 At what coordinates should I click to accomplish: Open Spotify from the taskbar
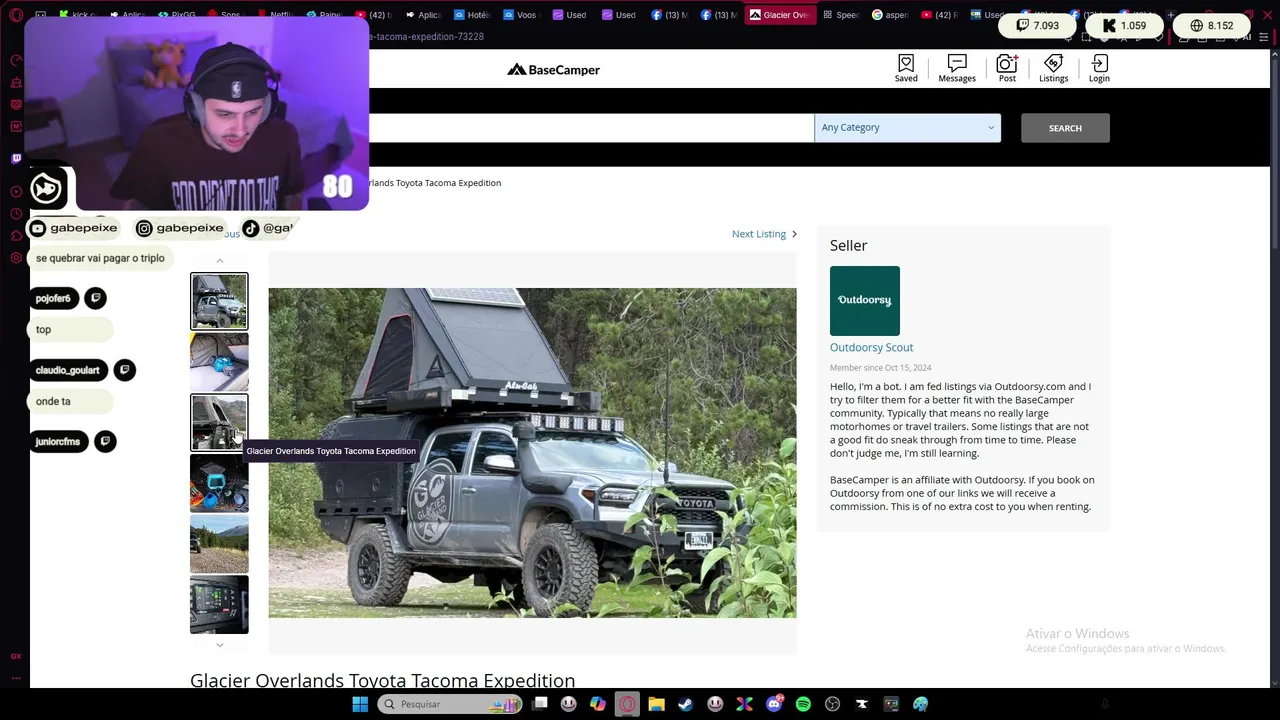click(x=803, y=704)
